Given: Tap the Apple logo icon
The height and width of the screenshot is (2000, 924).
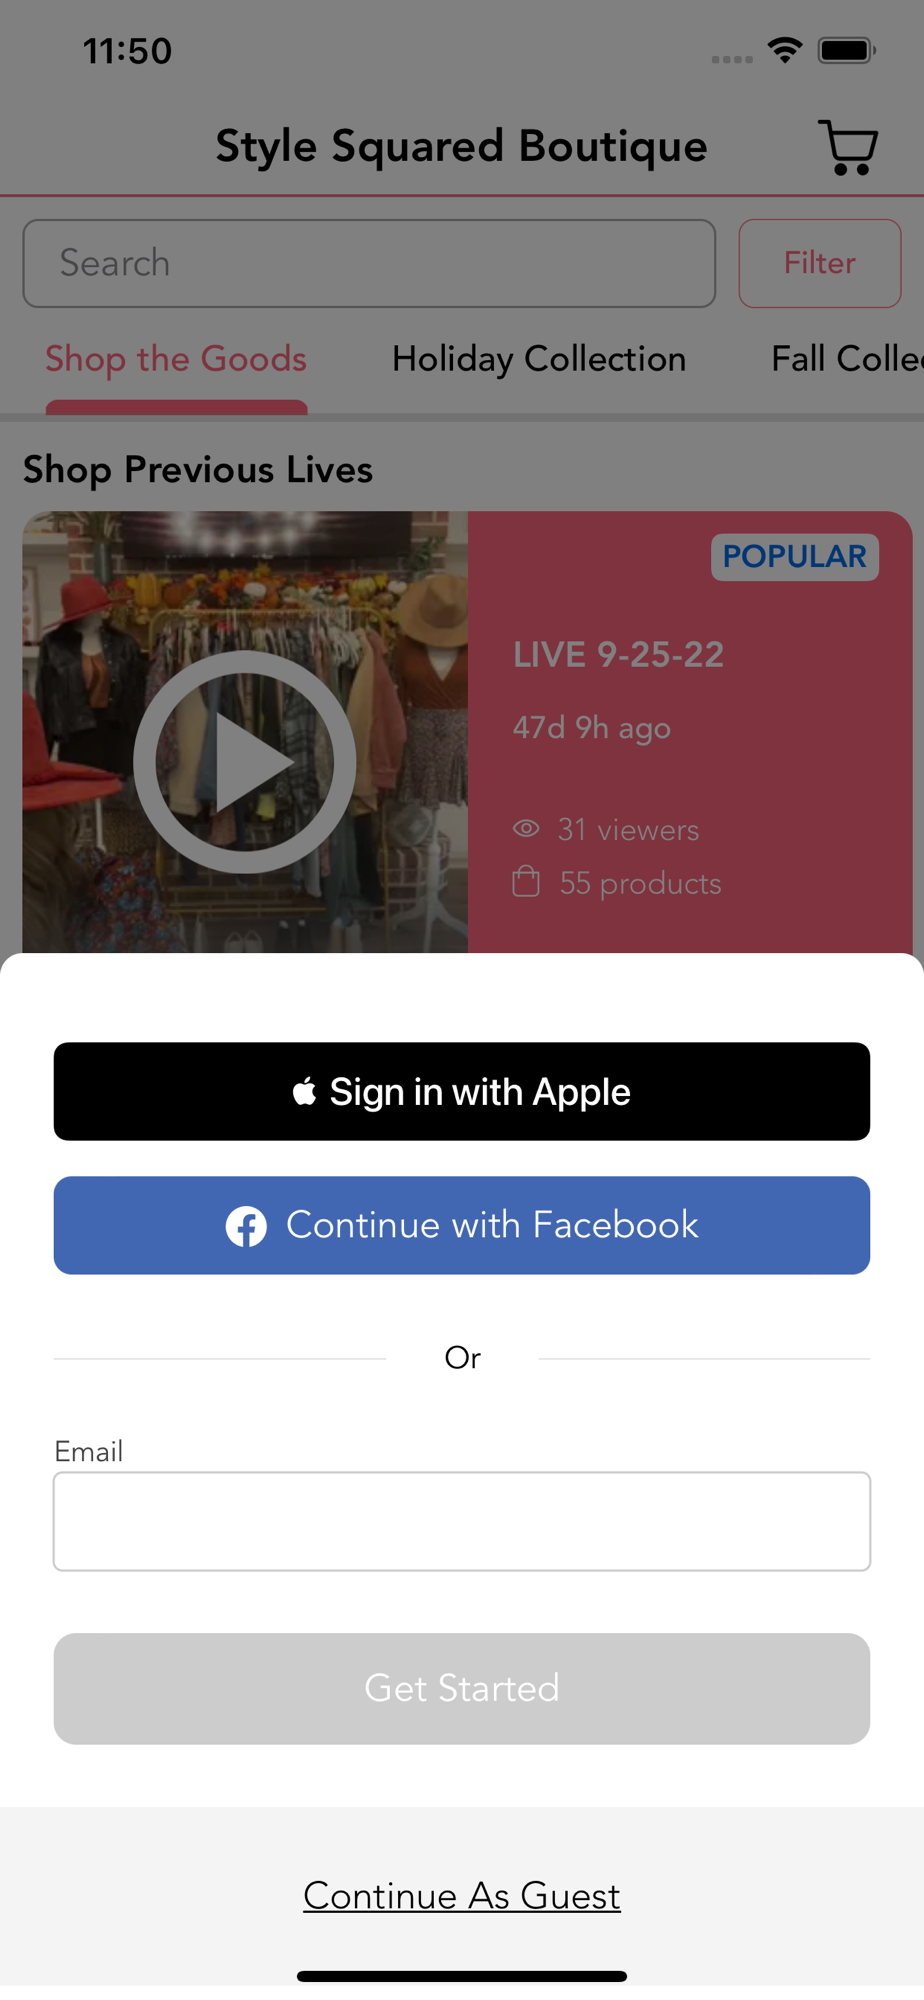Looking at the screenshot, I should point(305,1091).
